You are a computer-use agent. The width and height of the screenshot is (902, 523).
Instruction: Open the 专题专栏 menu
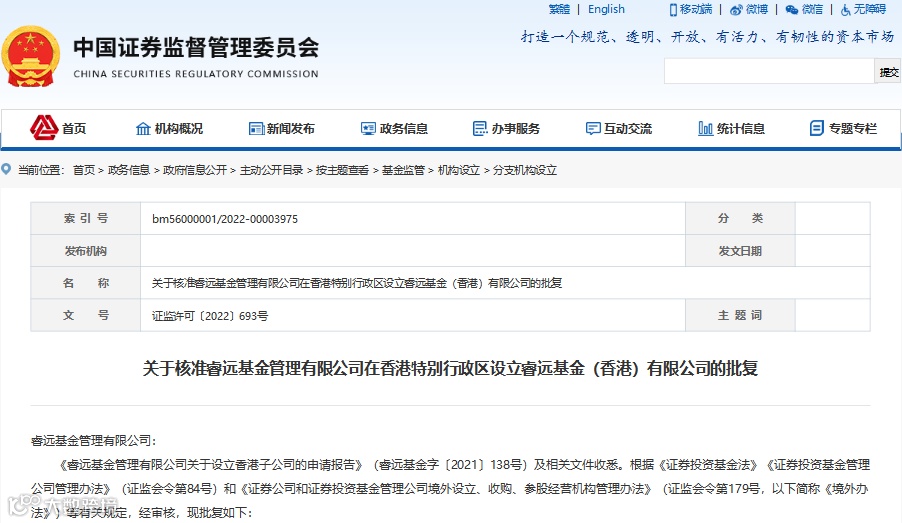click(x=853, y=129)
